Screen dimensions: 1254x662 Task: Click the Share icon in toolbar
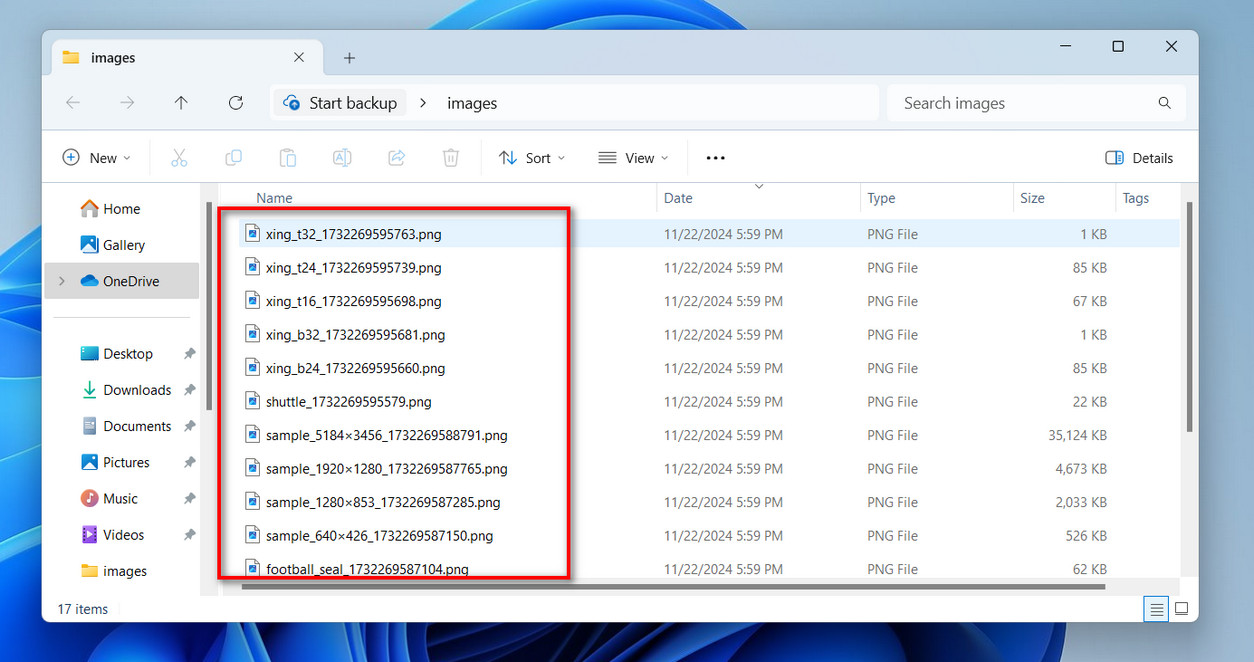(x=396, y=158)
